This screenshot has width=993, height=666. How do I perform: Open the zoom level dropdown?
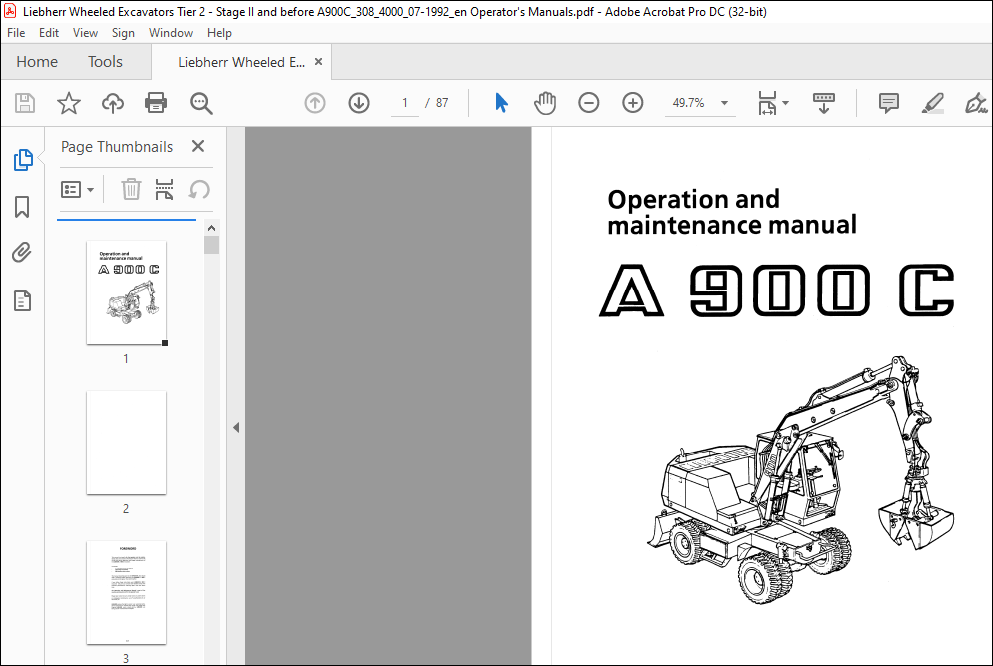coord(724,103)
